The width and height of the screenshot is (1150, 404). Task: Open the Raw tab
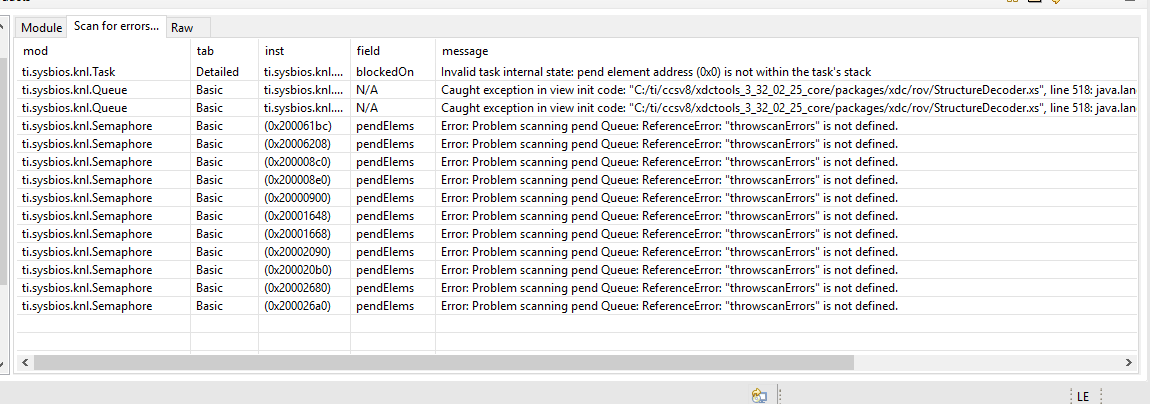tap(182, 28)
